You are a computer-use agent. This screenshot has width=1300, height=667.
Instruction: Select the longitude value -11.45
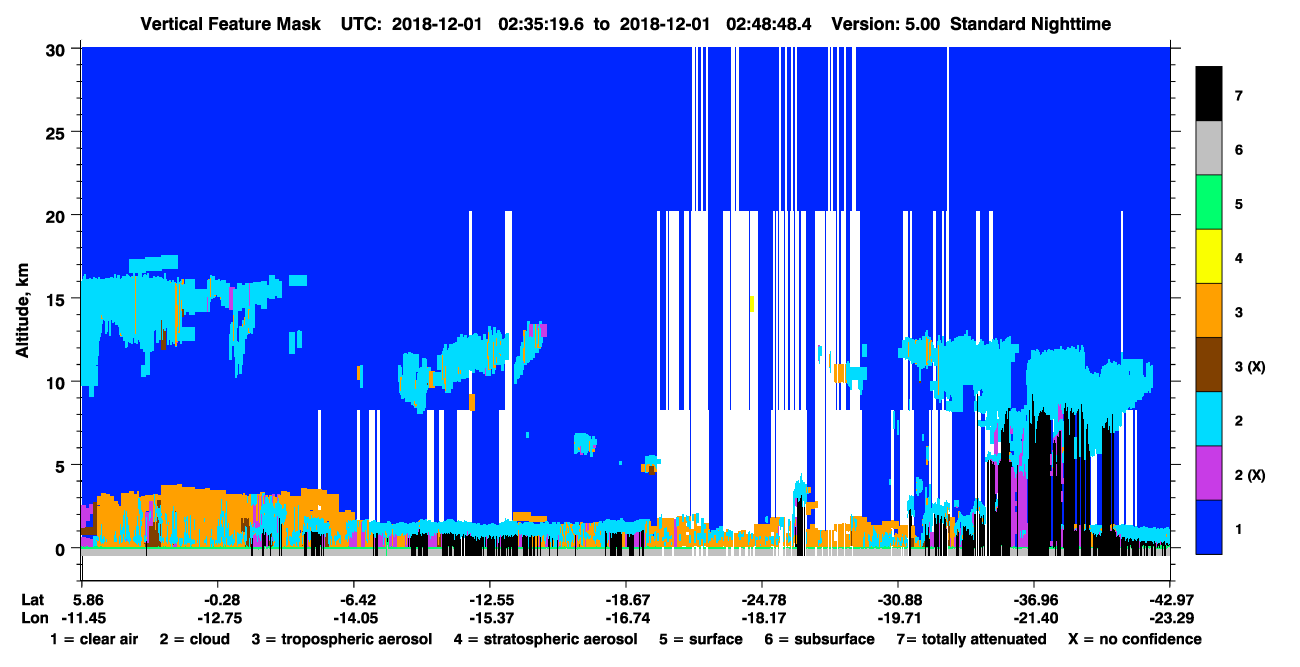(82, 618)
